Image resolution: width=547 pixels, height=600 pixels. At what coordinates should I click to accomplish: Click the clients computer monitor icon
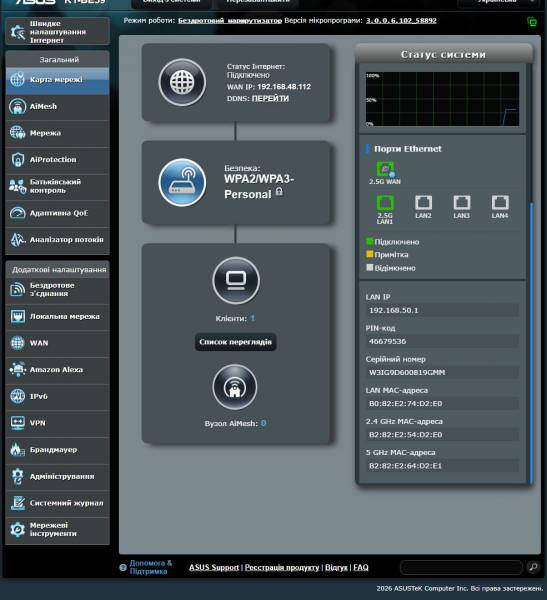[x=236, y=280]
